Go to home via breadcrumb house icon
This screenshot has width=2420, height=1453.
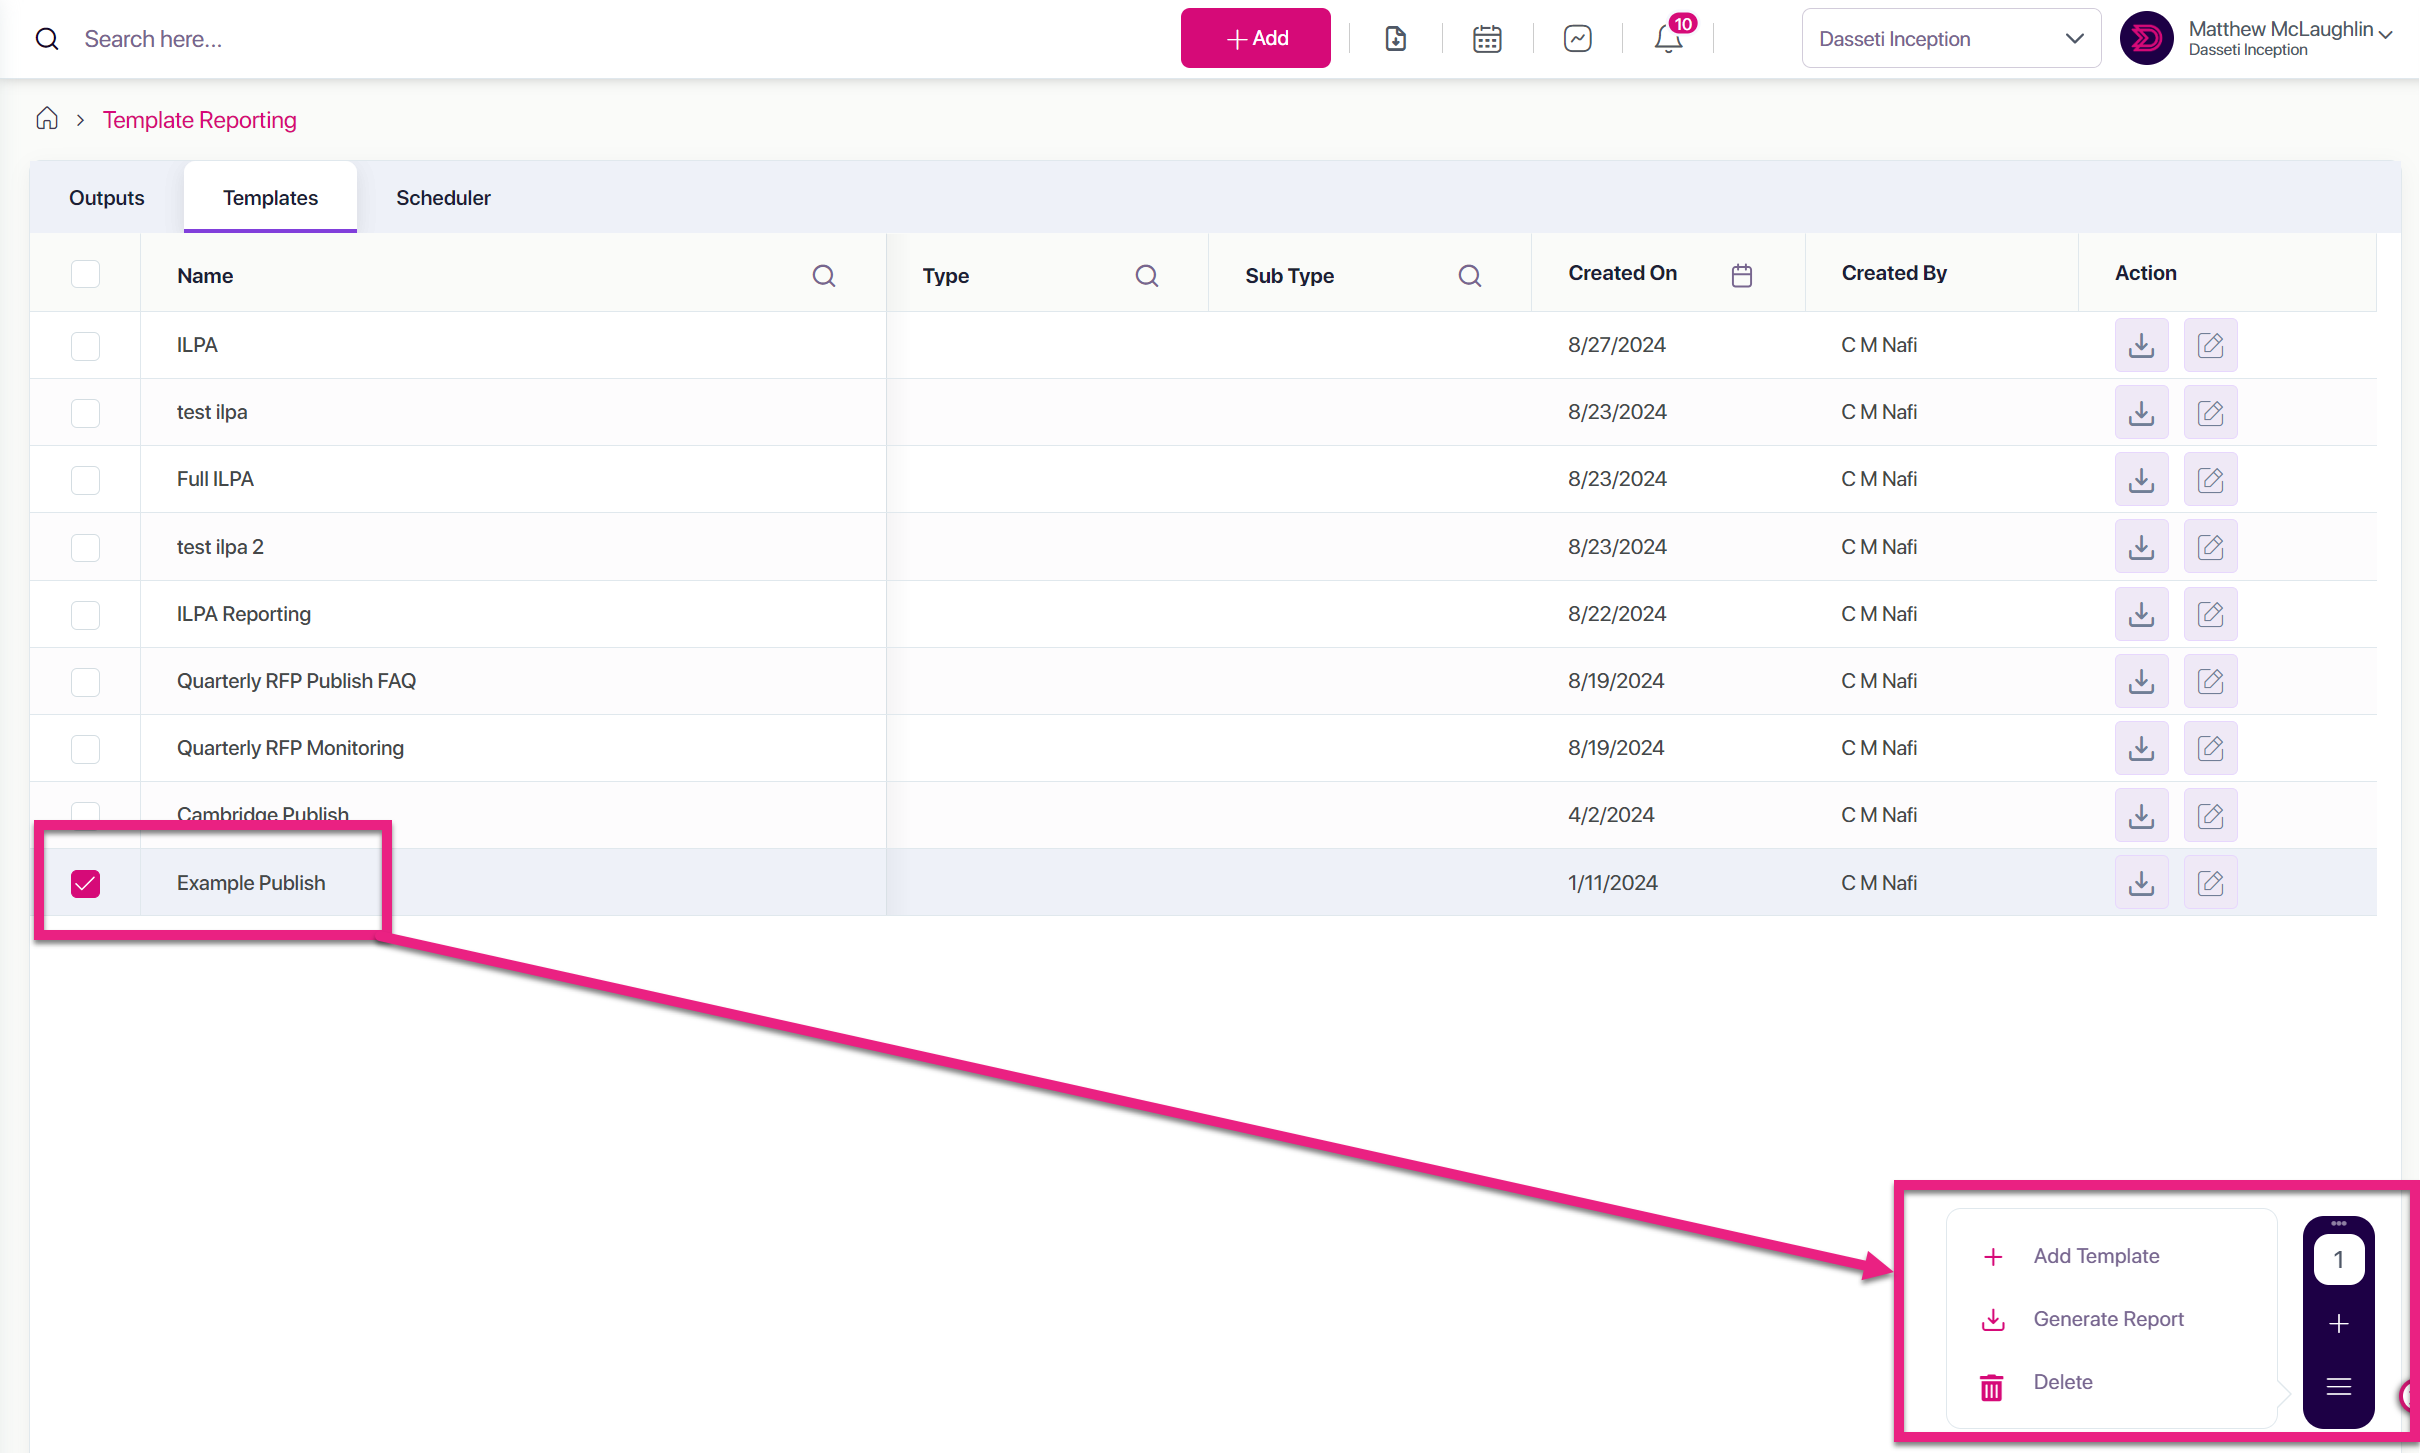[47, 119]
